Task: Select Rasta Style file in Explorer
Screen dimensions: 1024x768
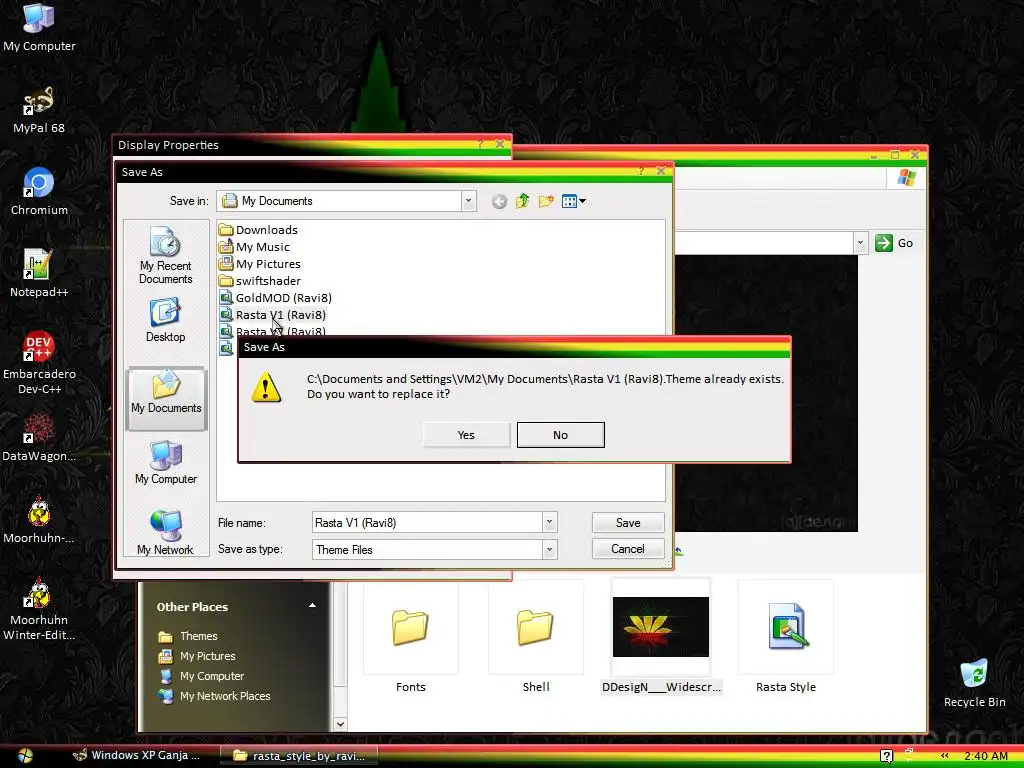Action: coord(786,637)
